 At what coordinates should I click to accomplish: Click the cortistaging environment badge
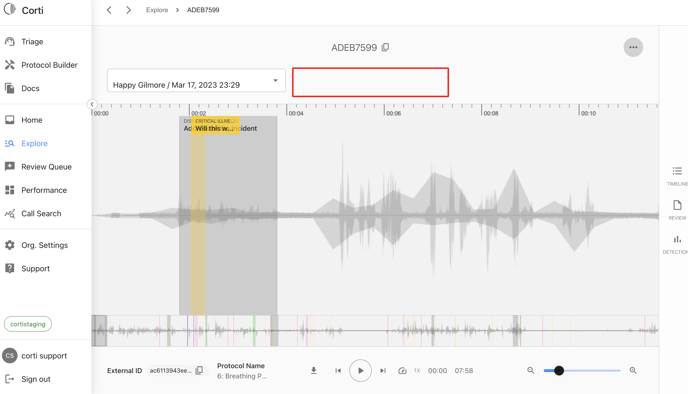(28, 324)
